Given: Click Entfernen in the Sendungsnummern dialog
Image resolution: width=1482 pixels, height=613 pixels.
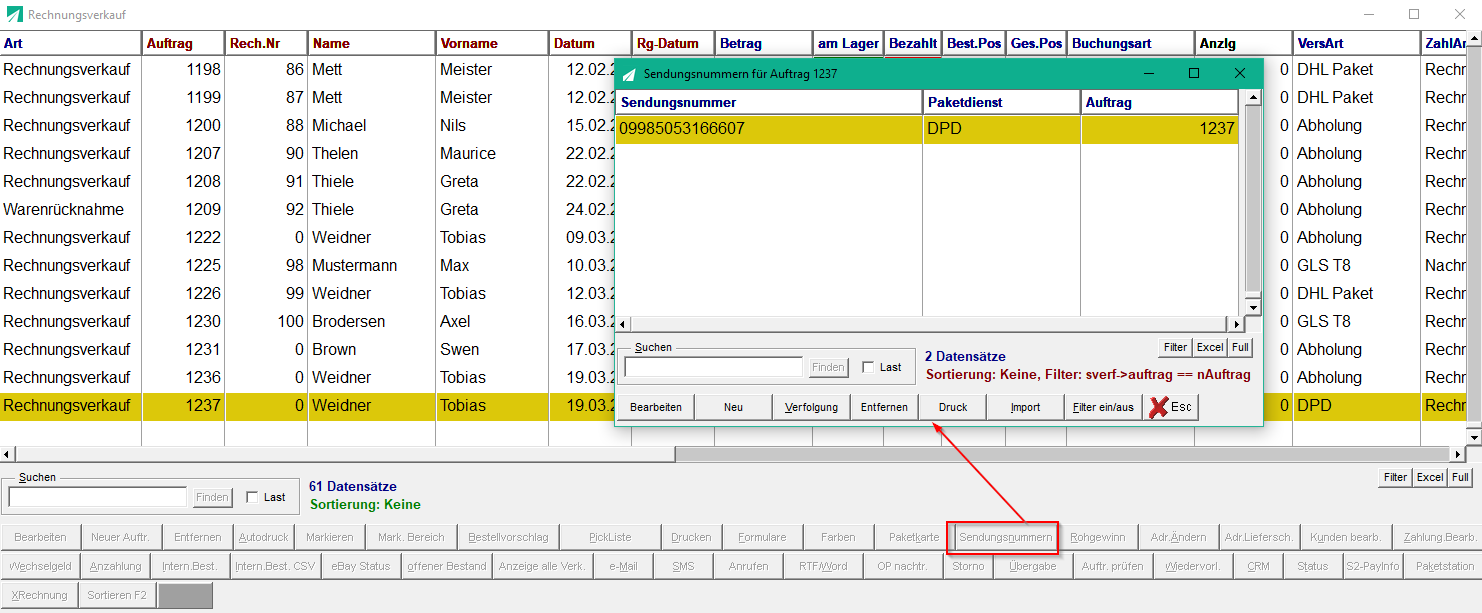Looking at the screenshot, I should (x=884, y=407).
